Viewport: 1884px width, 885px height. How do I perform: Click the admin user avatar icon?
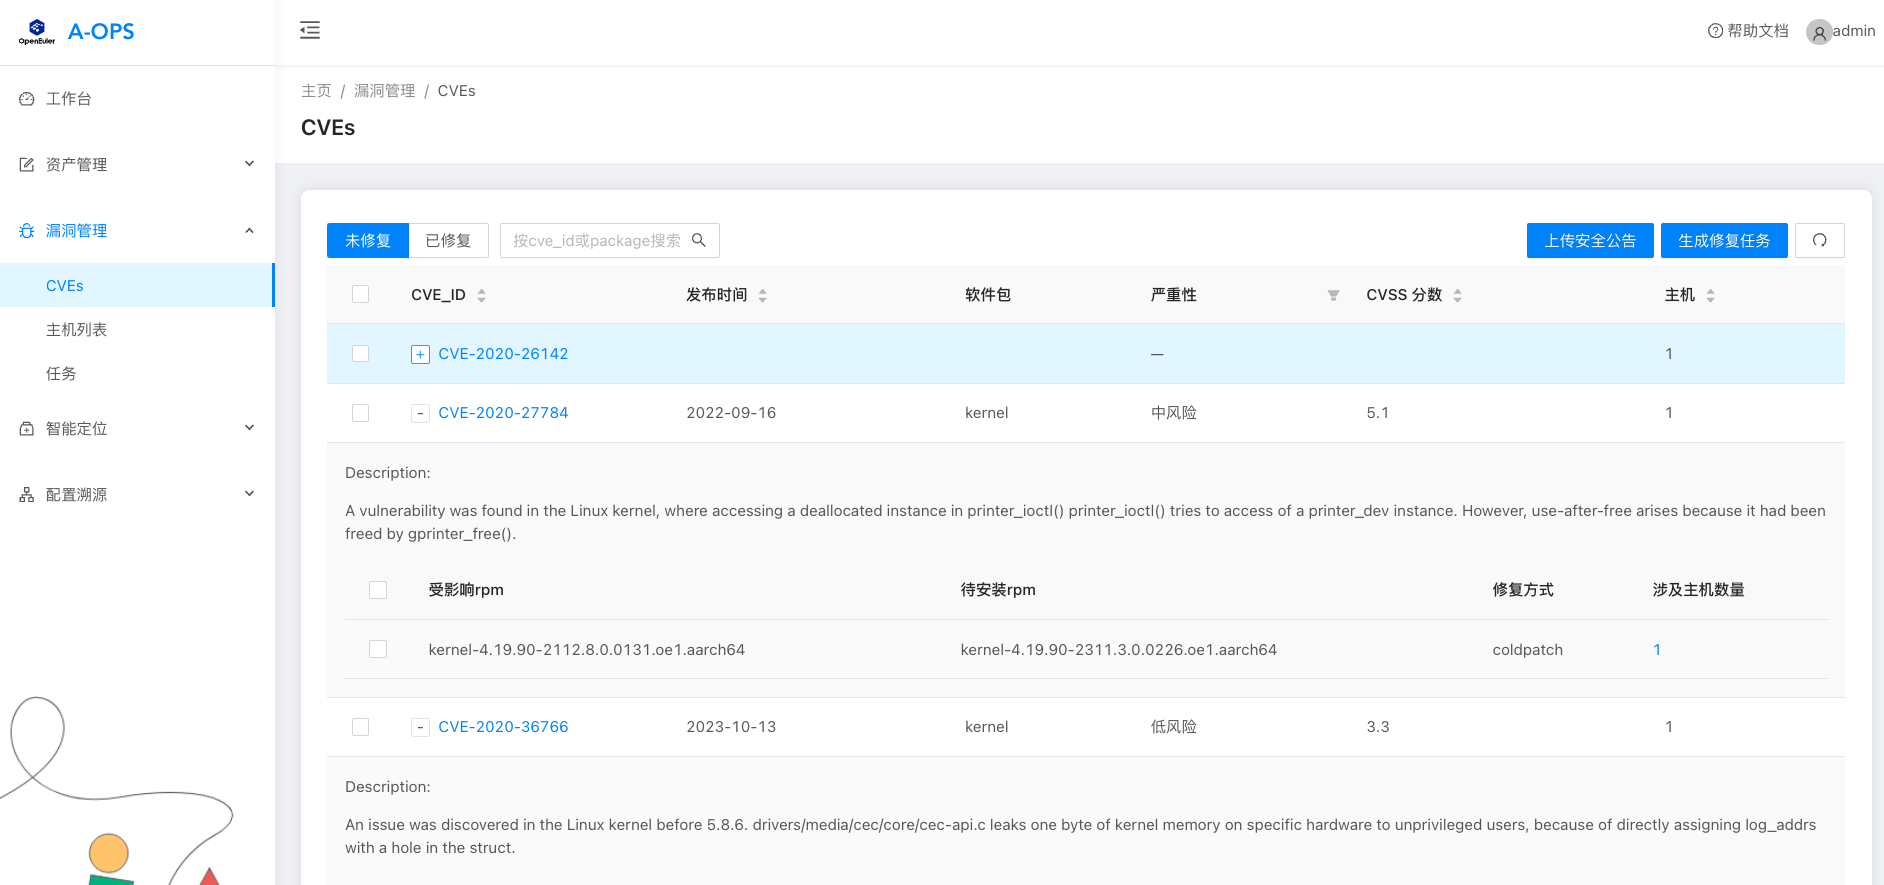pos(1818,32)
